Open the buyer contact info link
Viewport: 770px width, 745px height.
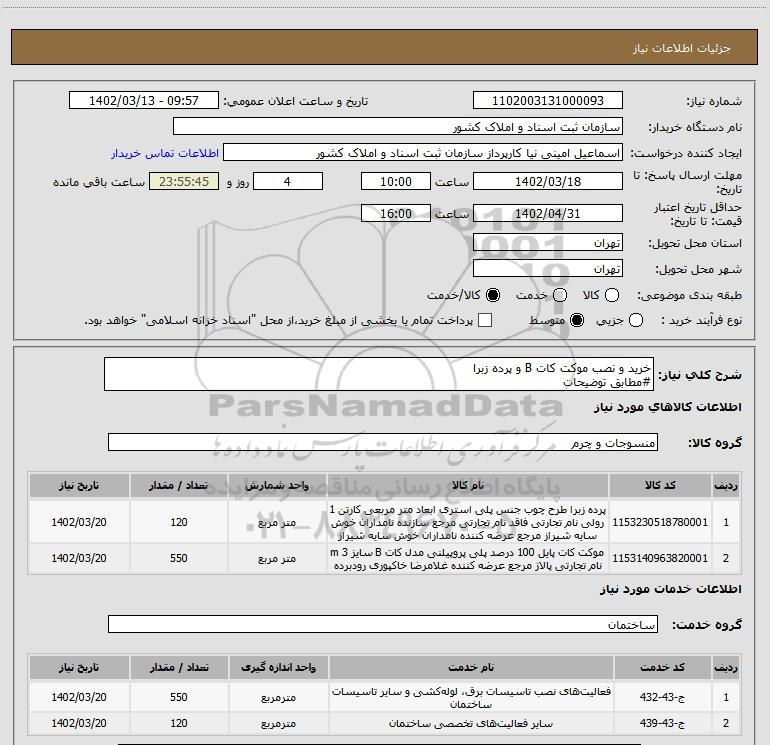pos(165,153)
